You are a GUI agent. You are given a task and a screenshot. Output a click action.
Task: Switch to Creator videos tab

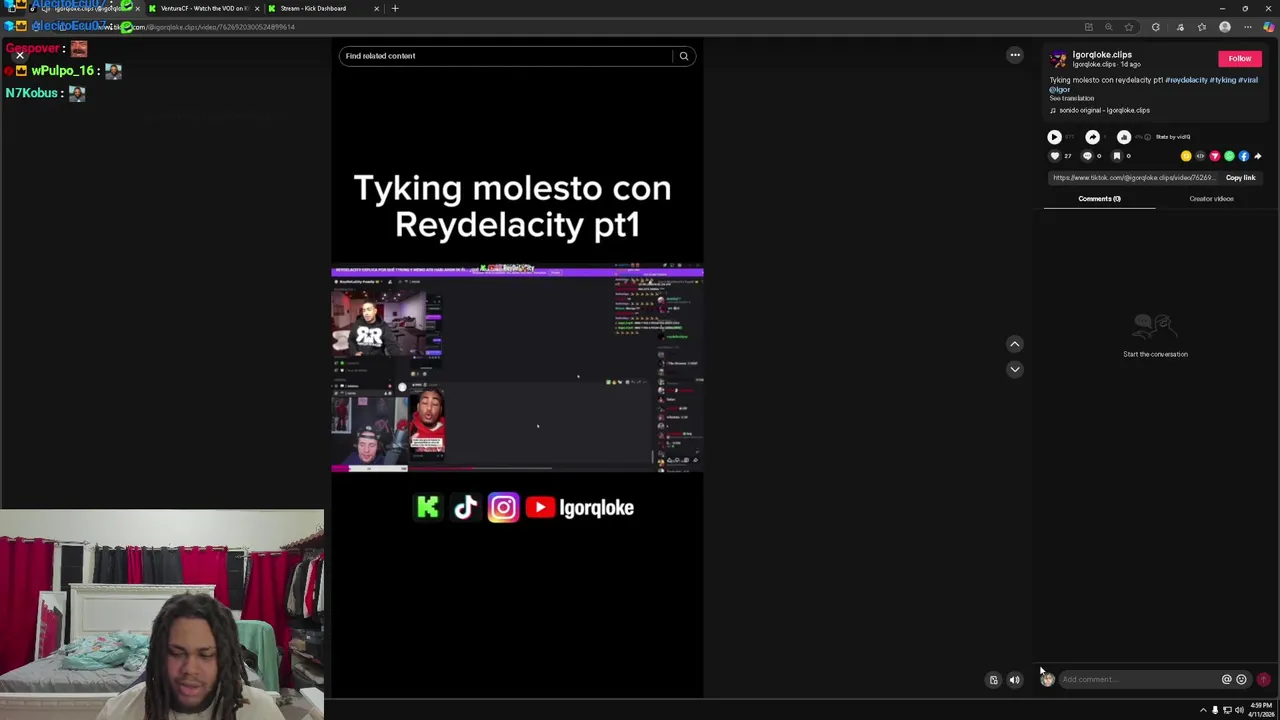click(x=1211, y=199)
